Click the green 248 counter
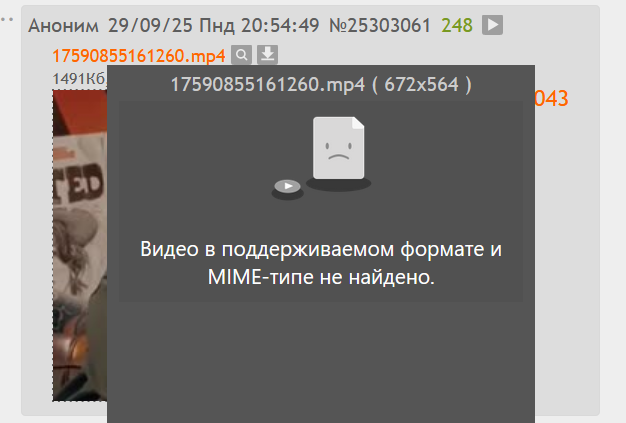626x423 pixels. (457, 26)
